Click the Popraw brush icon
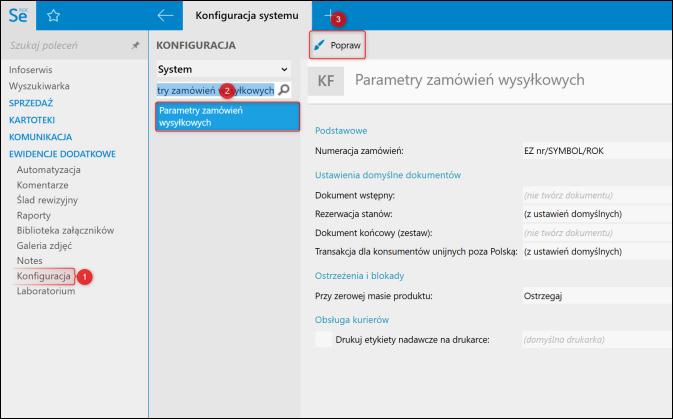Screen dimensions: 673x419 [320, 46]
